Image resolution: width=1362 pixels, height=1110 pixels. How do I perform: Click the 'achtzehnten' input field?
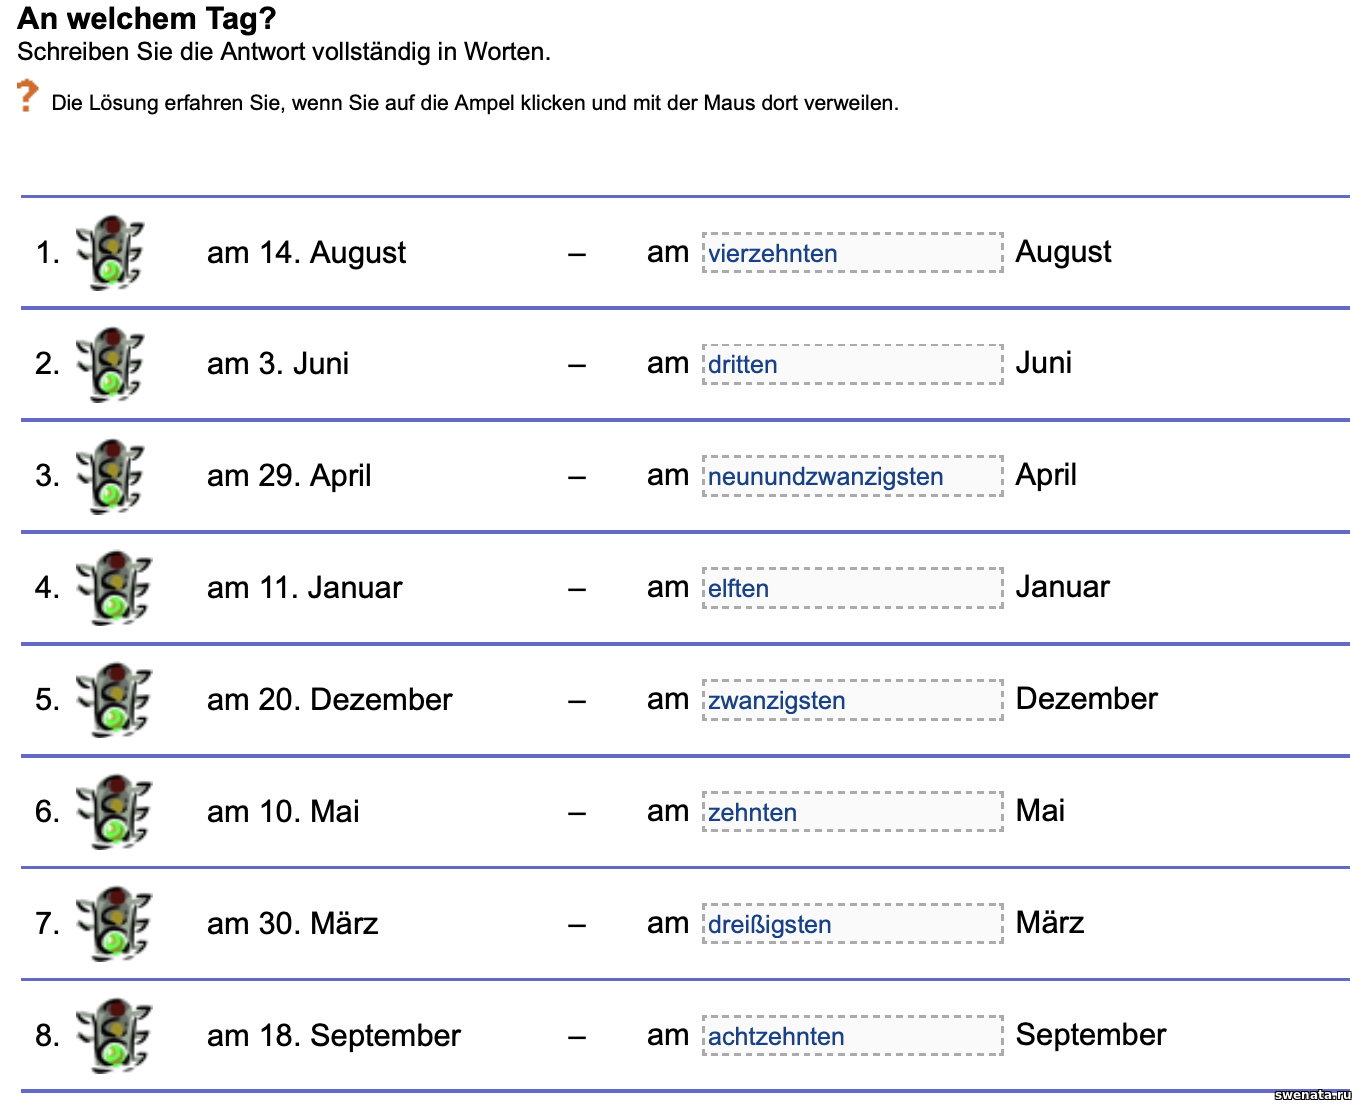[x=852, y=1037]
